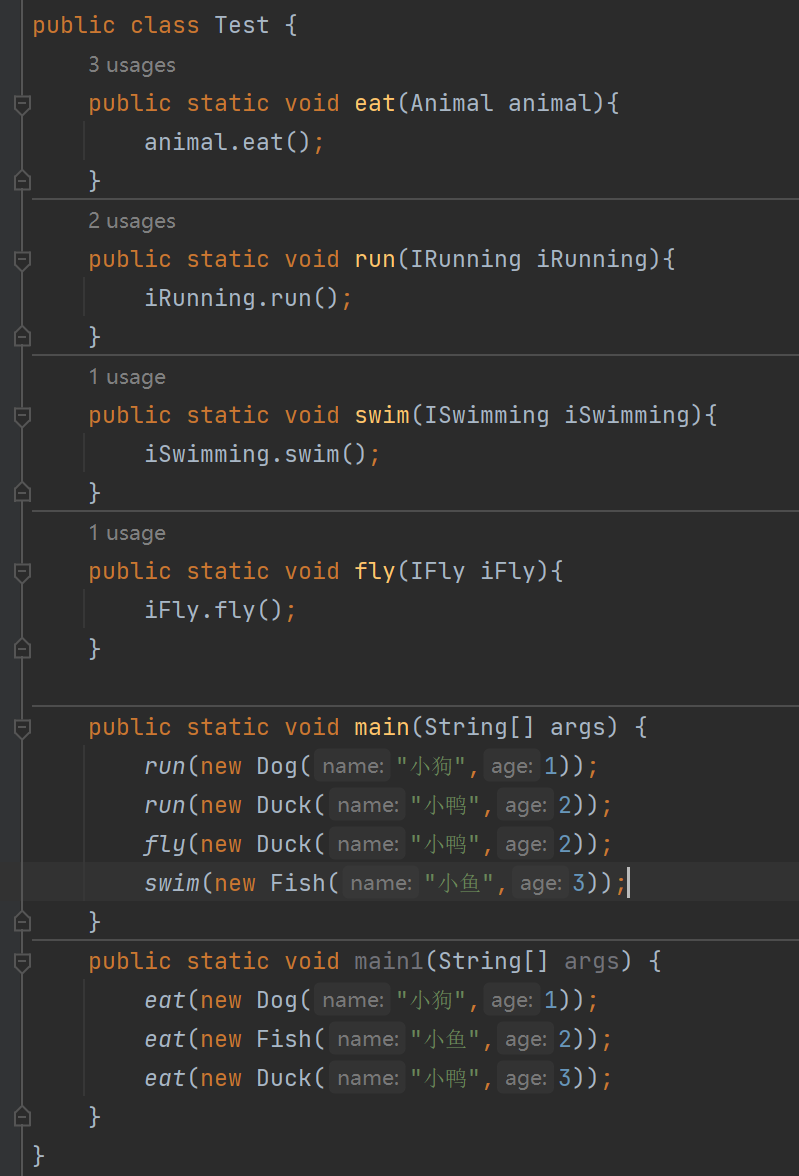The height and width of the screenshot is (1176, 799).
Task: Collapse the eat method at its declaration fold marker
Action: click(23, 104)
